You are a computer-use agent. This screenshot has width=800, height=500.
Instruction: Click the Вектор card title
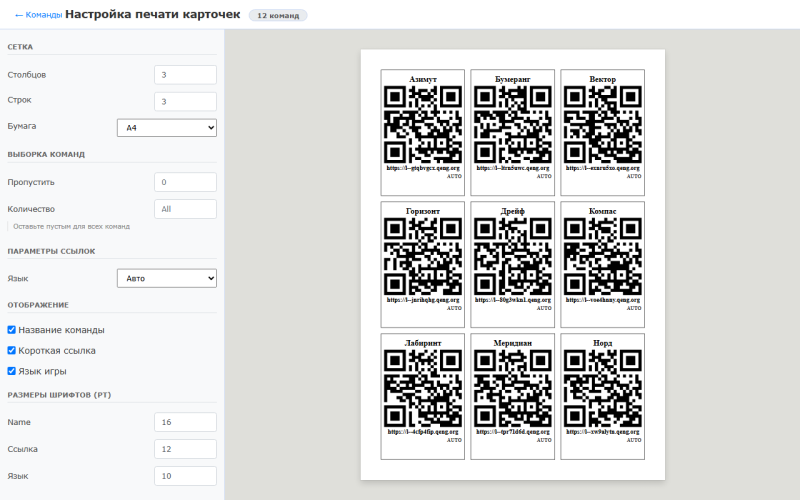point(603,79)
